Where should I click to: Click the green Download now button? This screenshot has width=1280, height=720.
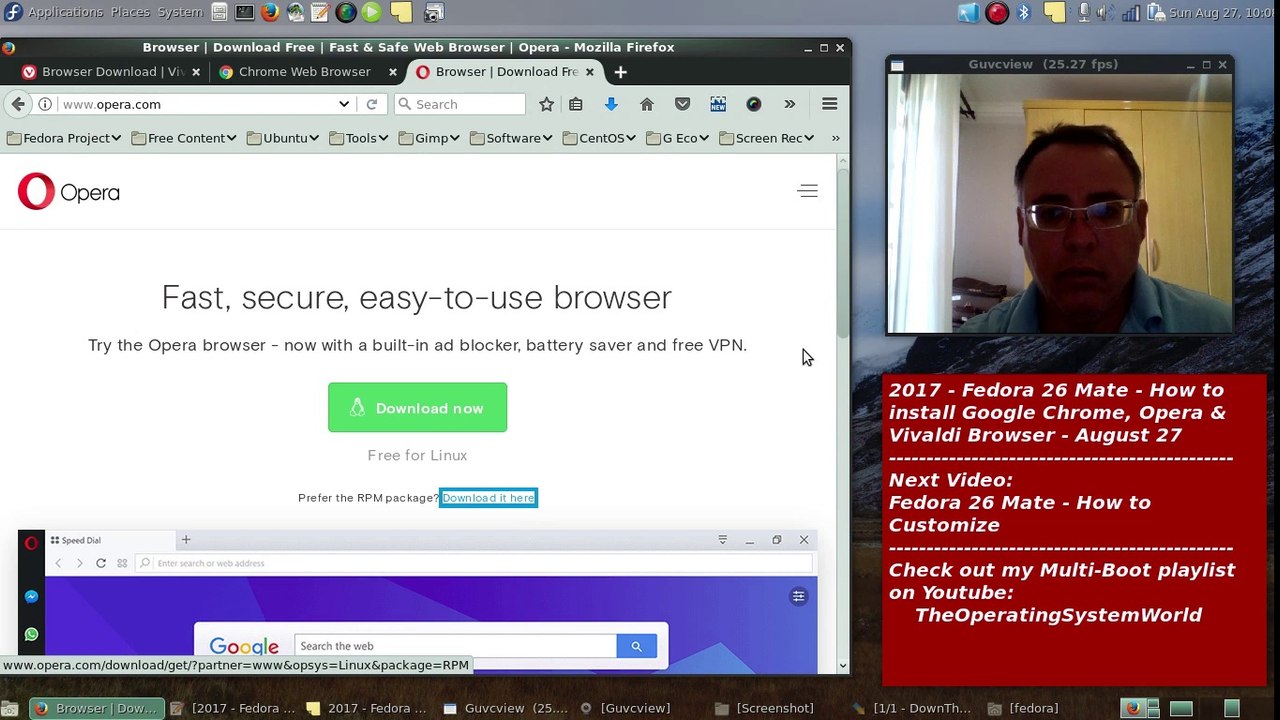point(417,408)
